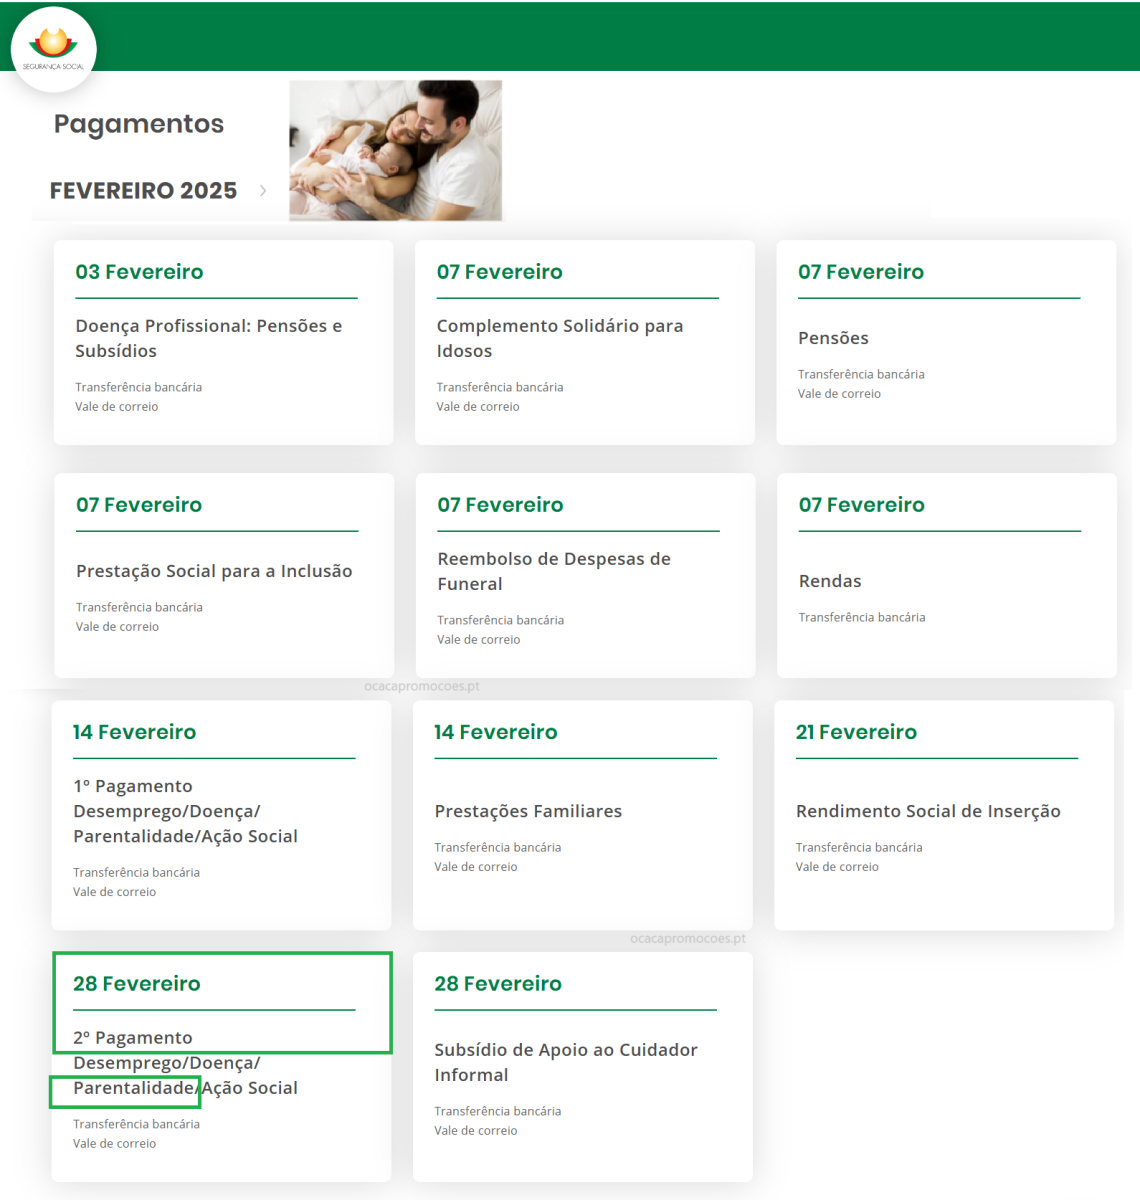Click Transferência bancária under Complemento Solidário

500,387
